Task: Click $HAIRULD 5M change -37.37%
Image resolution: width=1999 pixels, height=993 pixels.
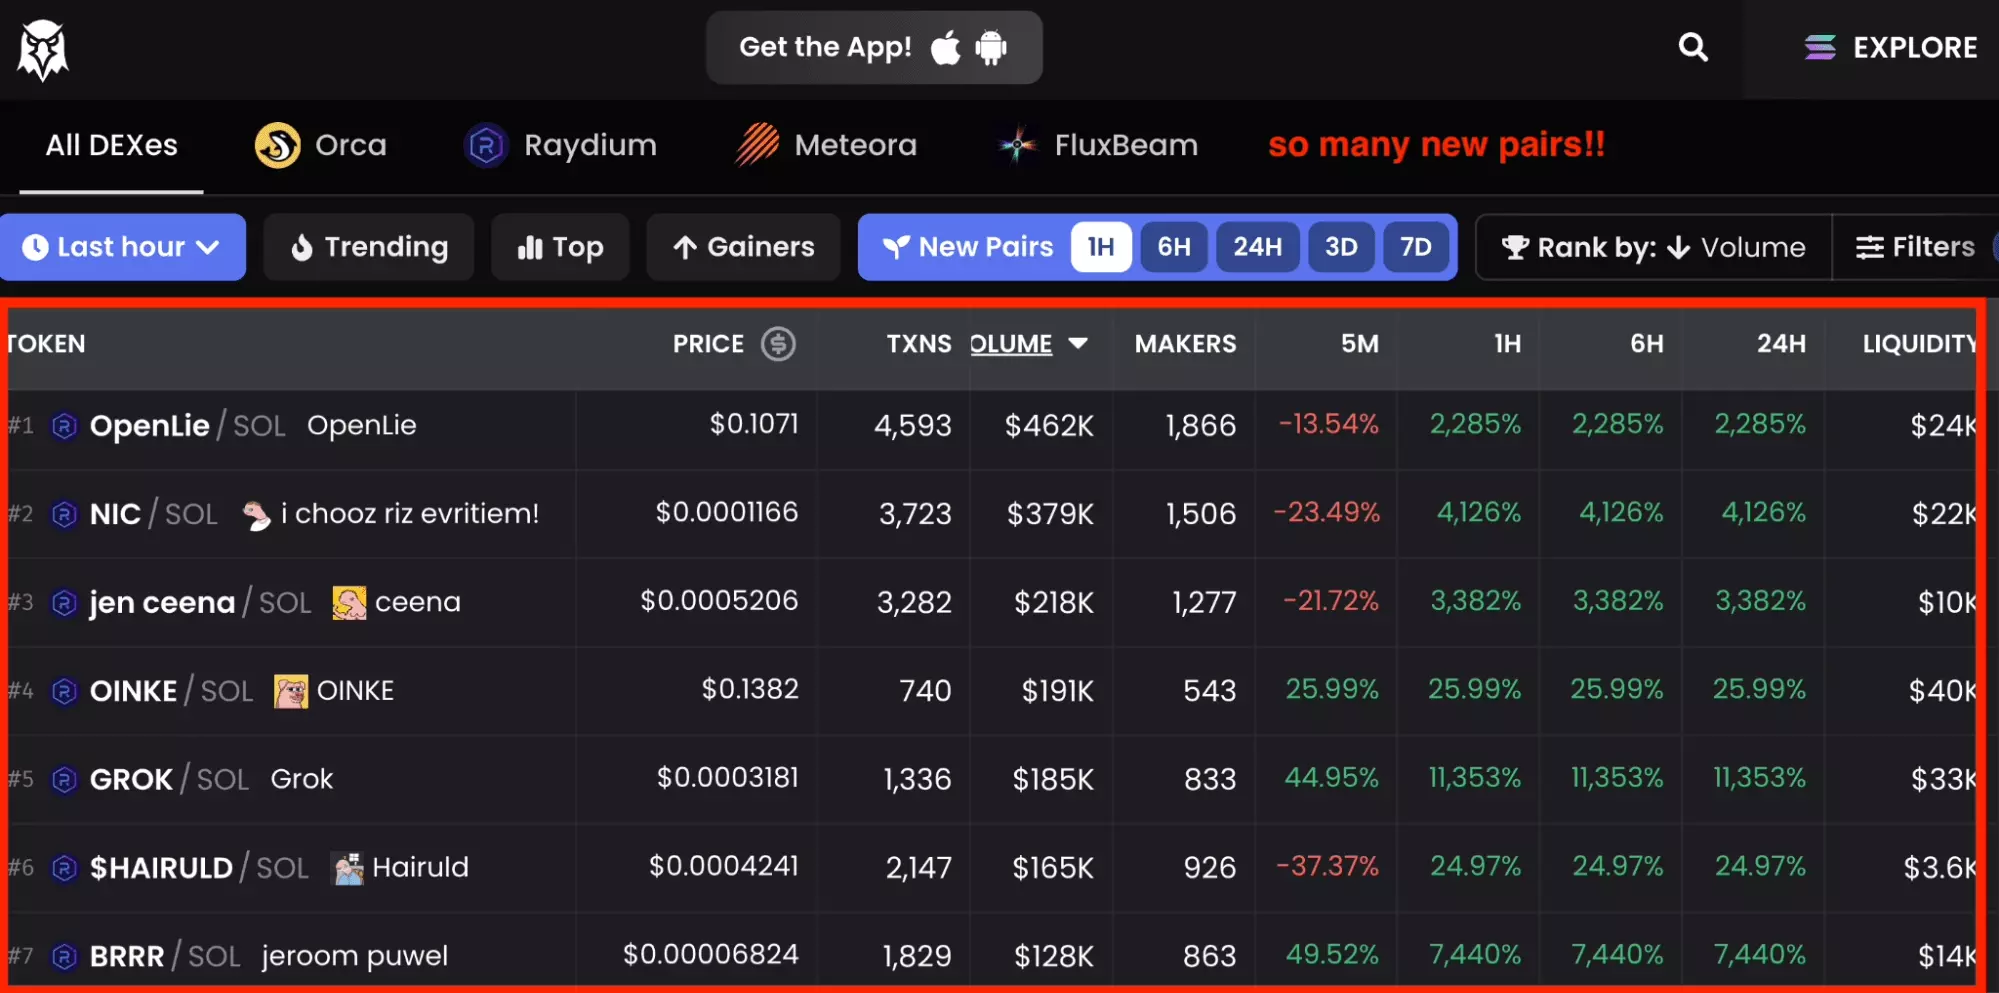Action: [x=1328, y=866]
